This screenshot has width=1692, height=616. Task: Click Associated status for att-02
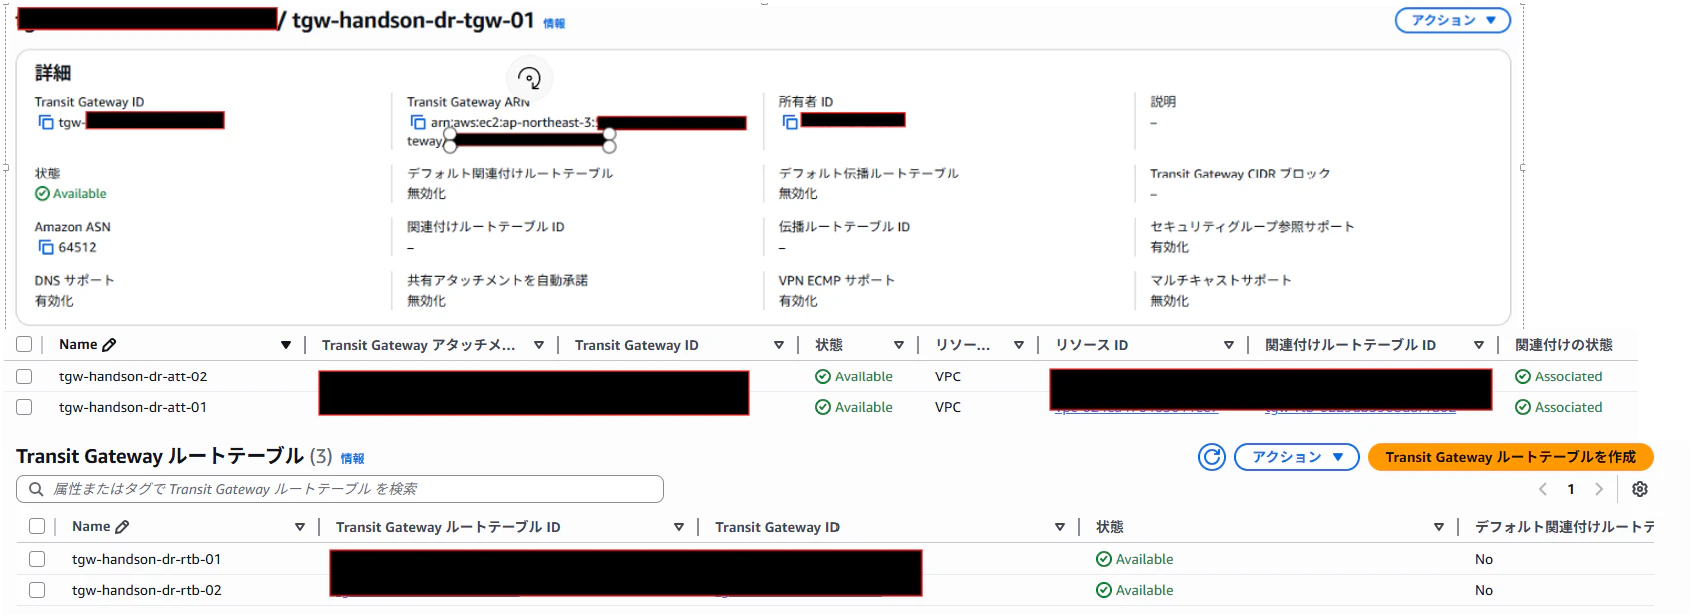click(x=1559, y=377)
